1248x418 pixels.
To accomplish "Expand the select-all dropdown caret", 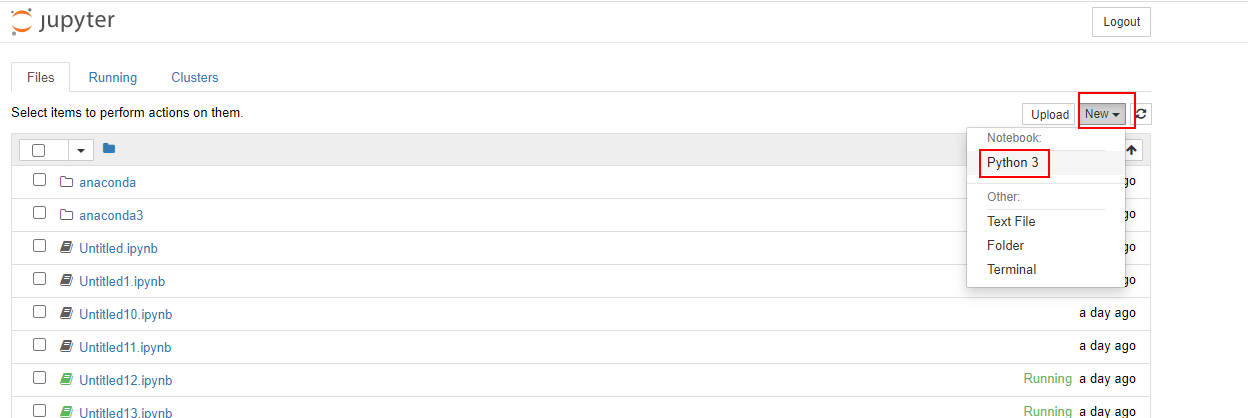I will (81, 150).
